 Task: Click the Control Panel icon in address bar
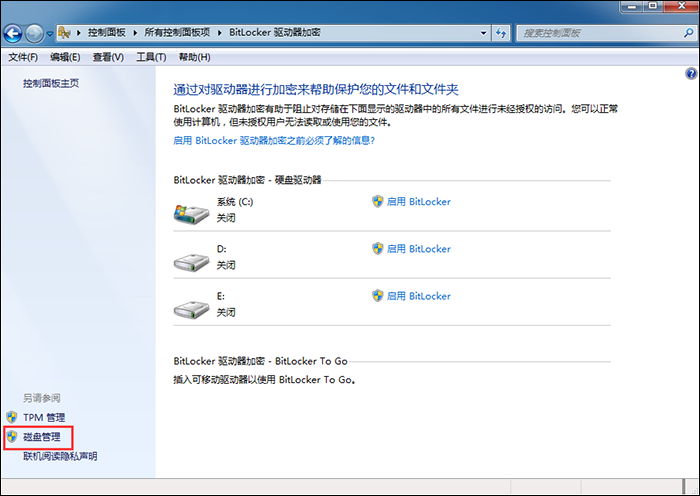click(x=64, y=33)
